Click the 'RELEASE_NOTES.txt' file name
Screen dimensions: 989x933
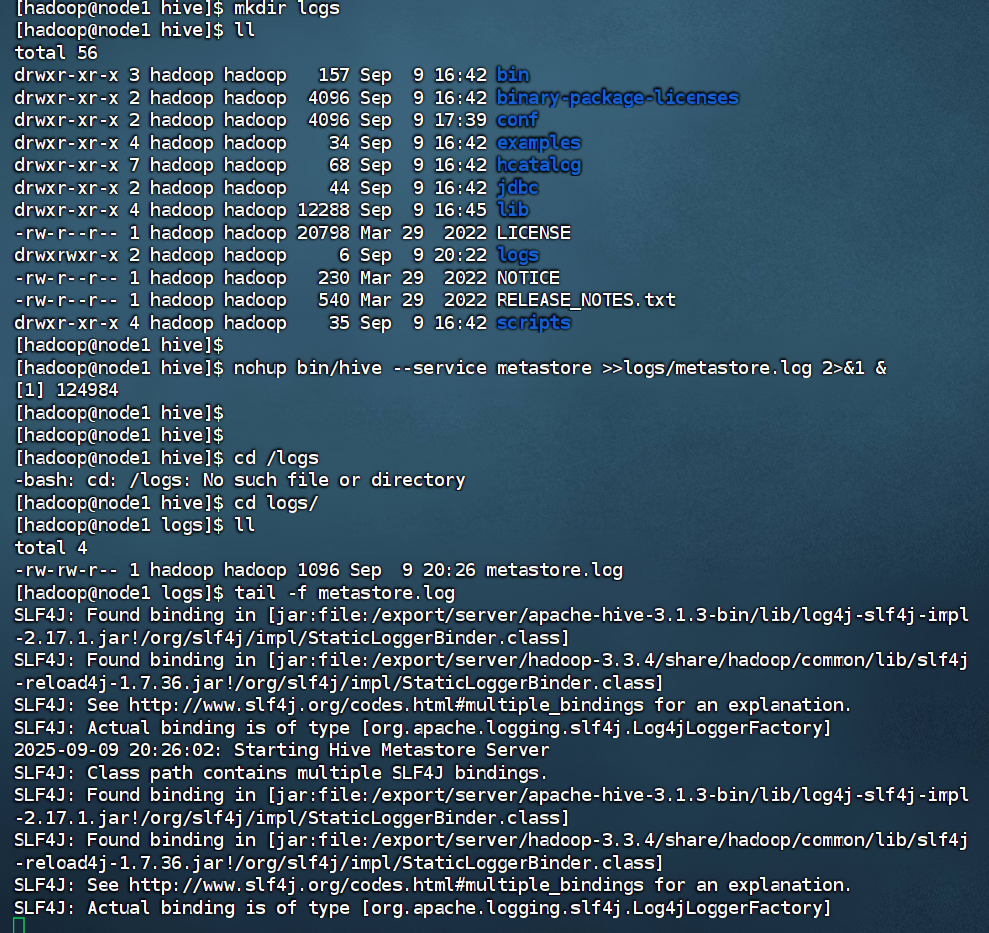coord(586,300)
